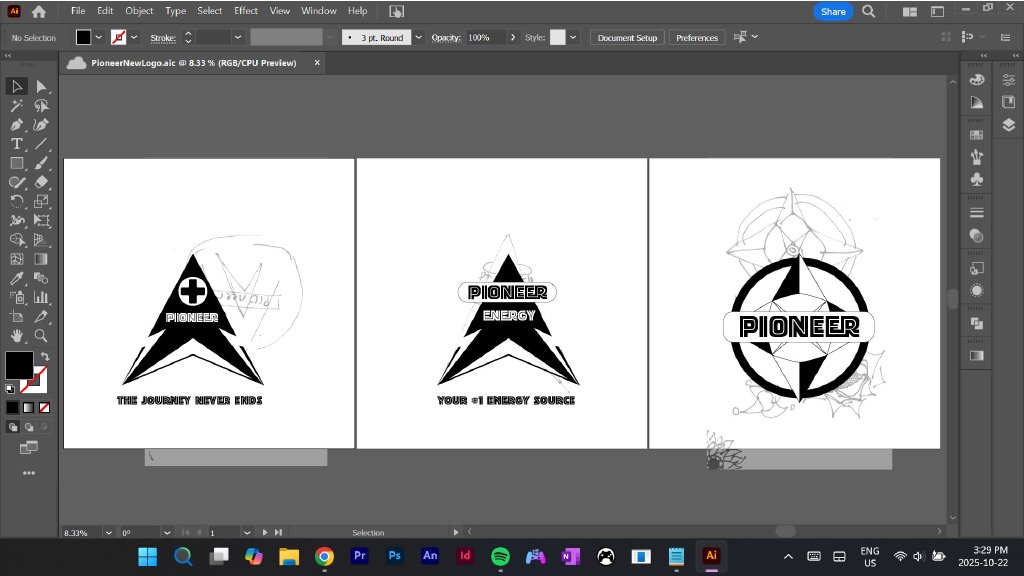Select the Blend tool

(41, 278)
